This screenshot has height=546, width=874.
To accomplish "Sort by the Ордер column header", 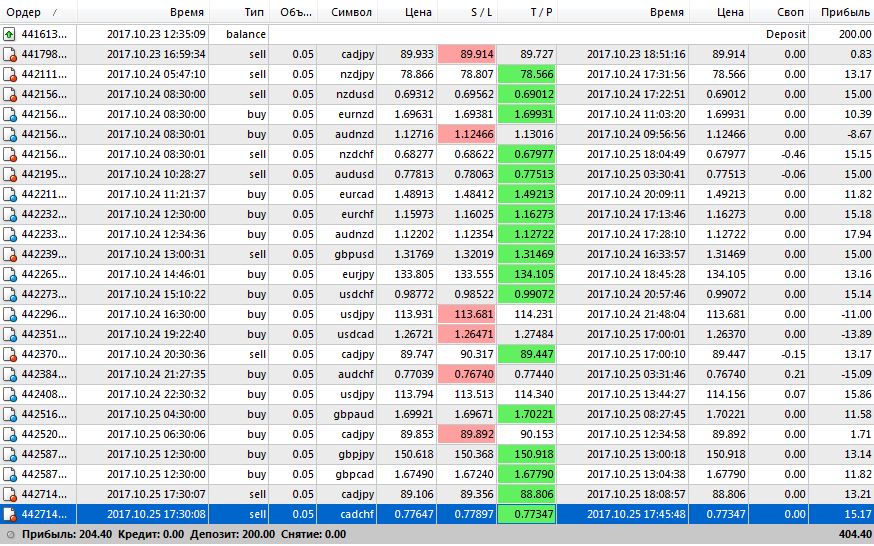I will pos(38,12).
